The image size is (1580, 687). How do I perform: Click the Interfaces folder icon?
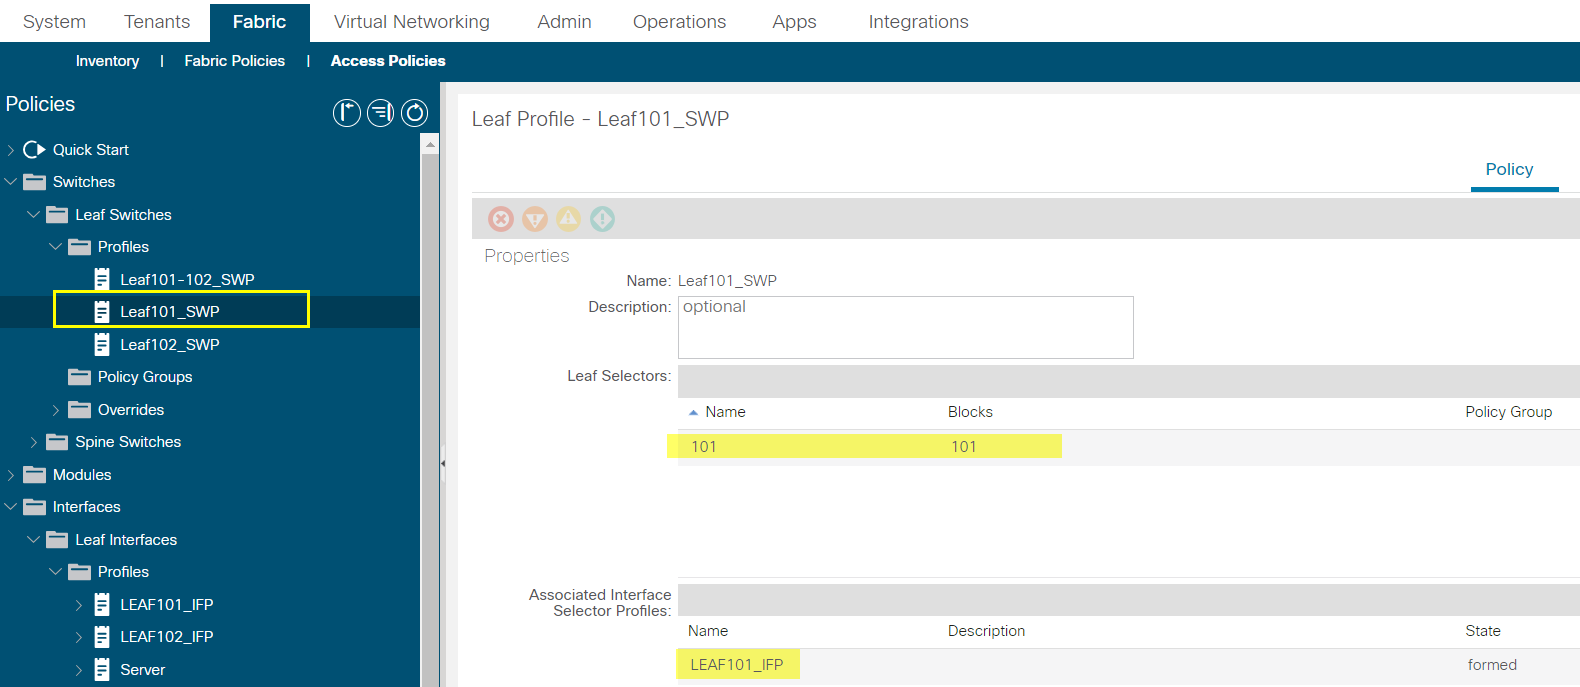35,507
